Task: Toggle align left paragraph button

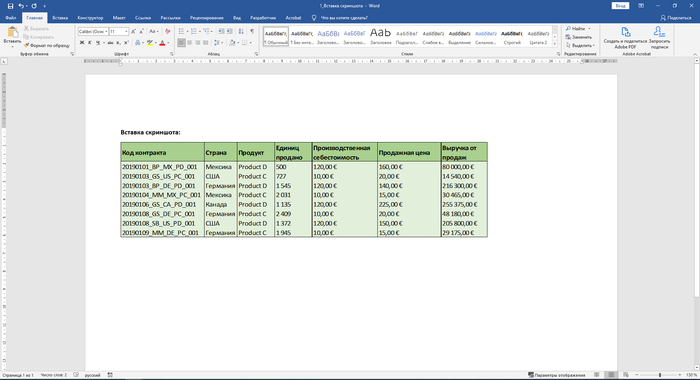Action: pyautogui.click(x=181, y=43)
